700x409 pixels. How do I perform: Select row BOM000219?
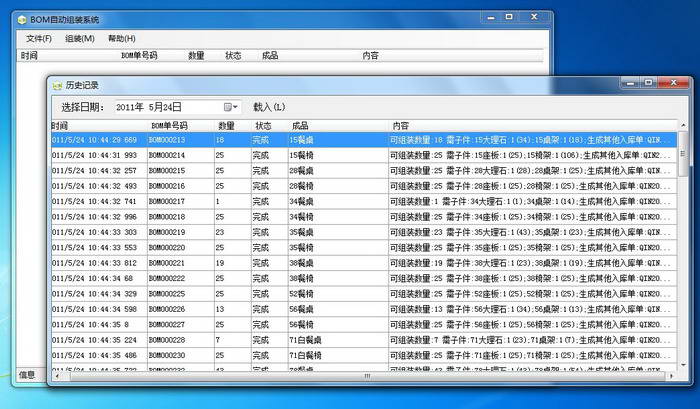364,232
